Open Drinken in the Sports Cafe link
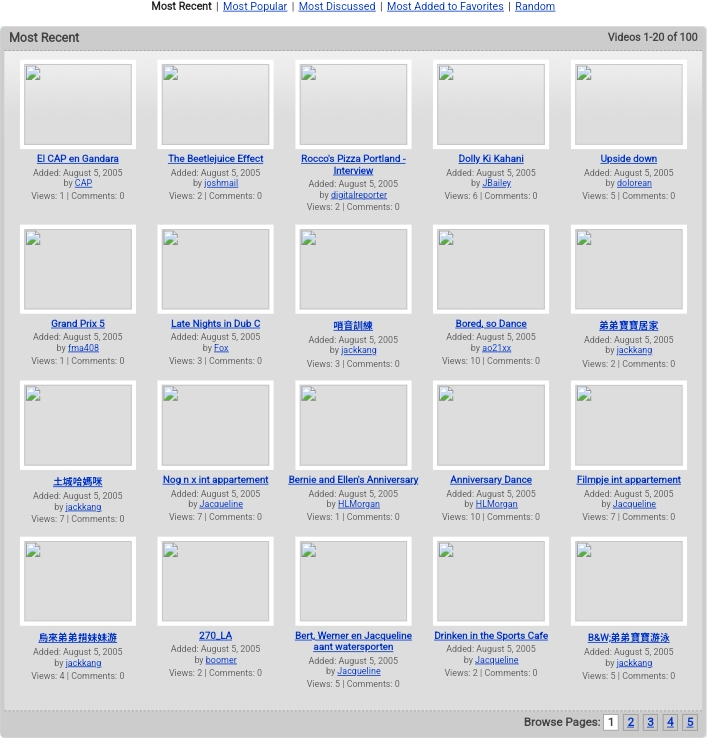The height and width of the screenshot is (738, 707). pos(491,635)
